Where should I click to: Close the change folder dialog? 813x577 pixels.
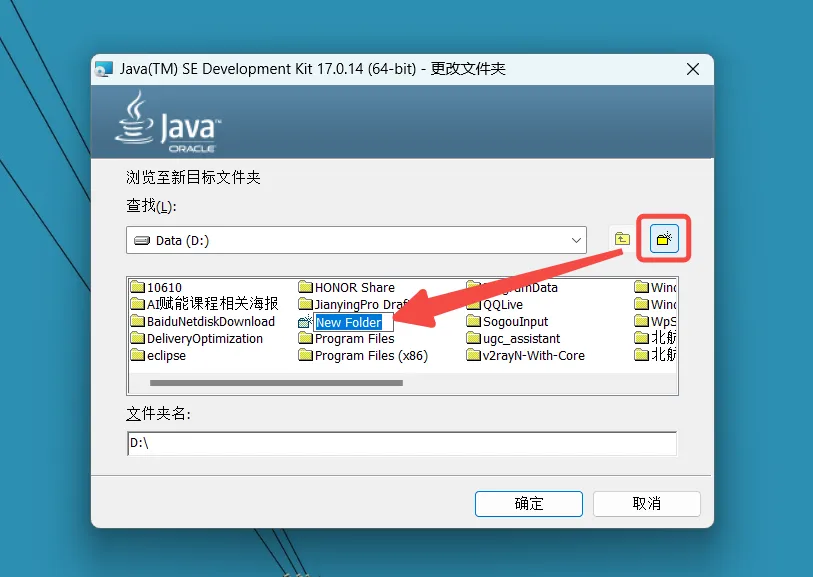693,69
